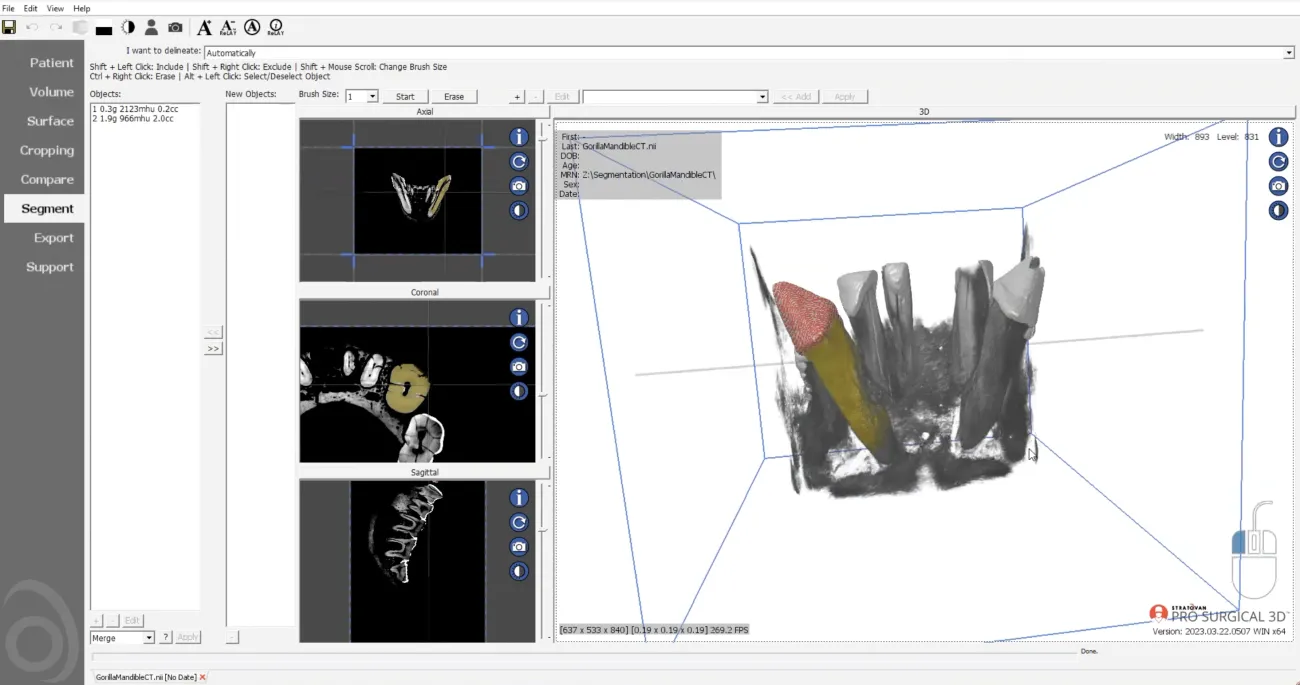Screen dimensions: 1300x685
Task: Click the person silhouette icon in toolbar
Action: [x=151, y=27]
